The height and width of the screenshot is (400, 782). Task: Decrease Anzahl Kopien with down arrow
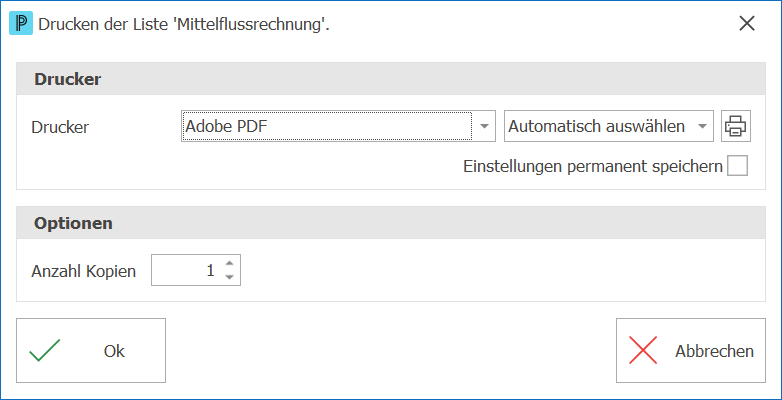tap(229, 277)
